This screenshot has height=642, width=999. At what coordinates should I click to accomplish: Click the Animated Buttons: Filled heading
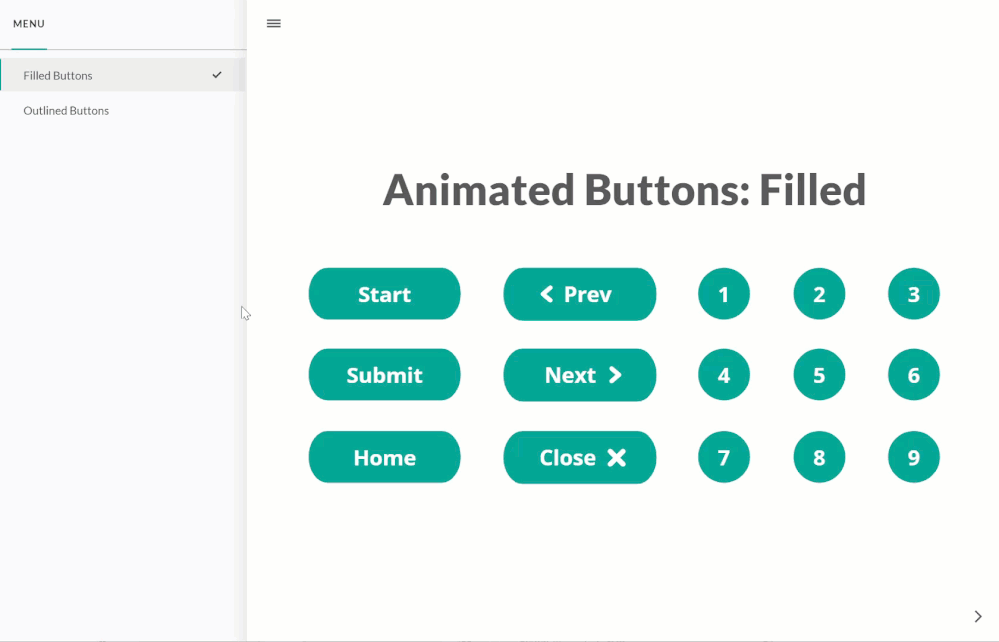[624, 190]
